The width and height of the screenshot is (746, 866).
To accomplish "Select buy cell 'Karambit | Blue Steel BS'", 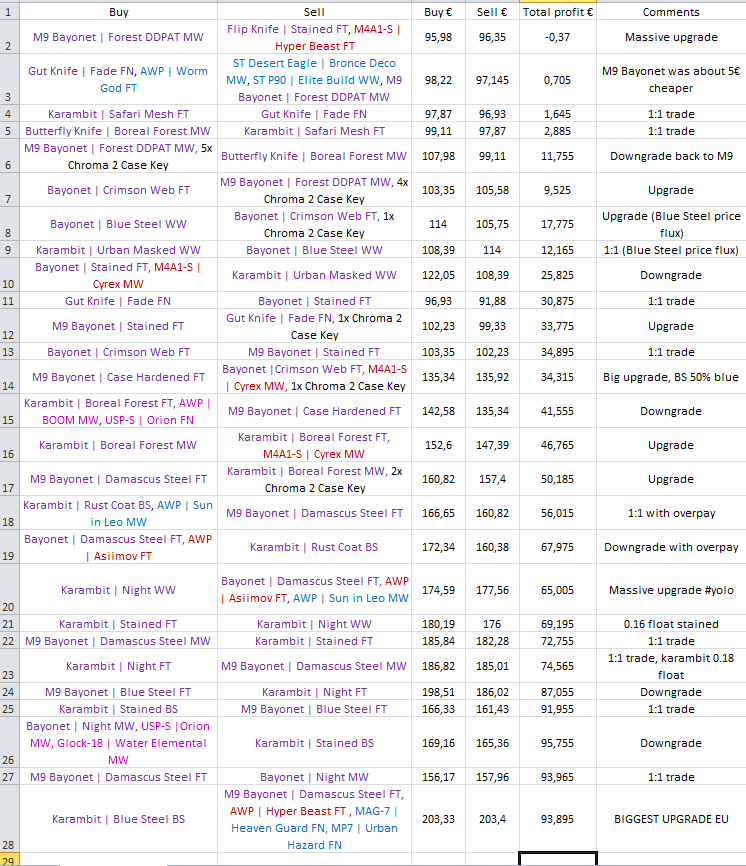I will [x=118, y=819].
